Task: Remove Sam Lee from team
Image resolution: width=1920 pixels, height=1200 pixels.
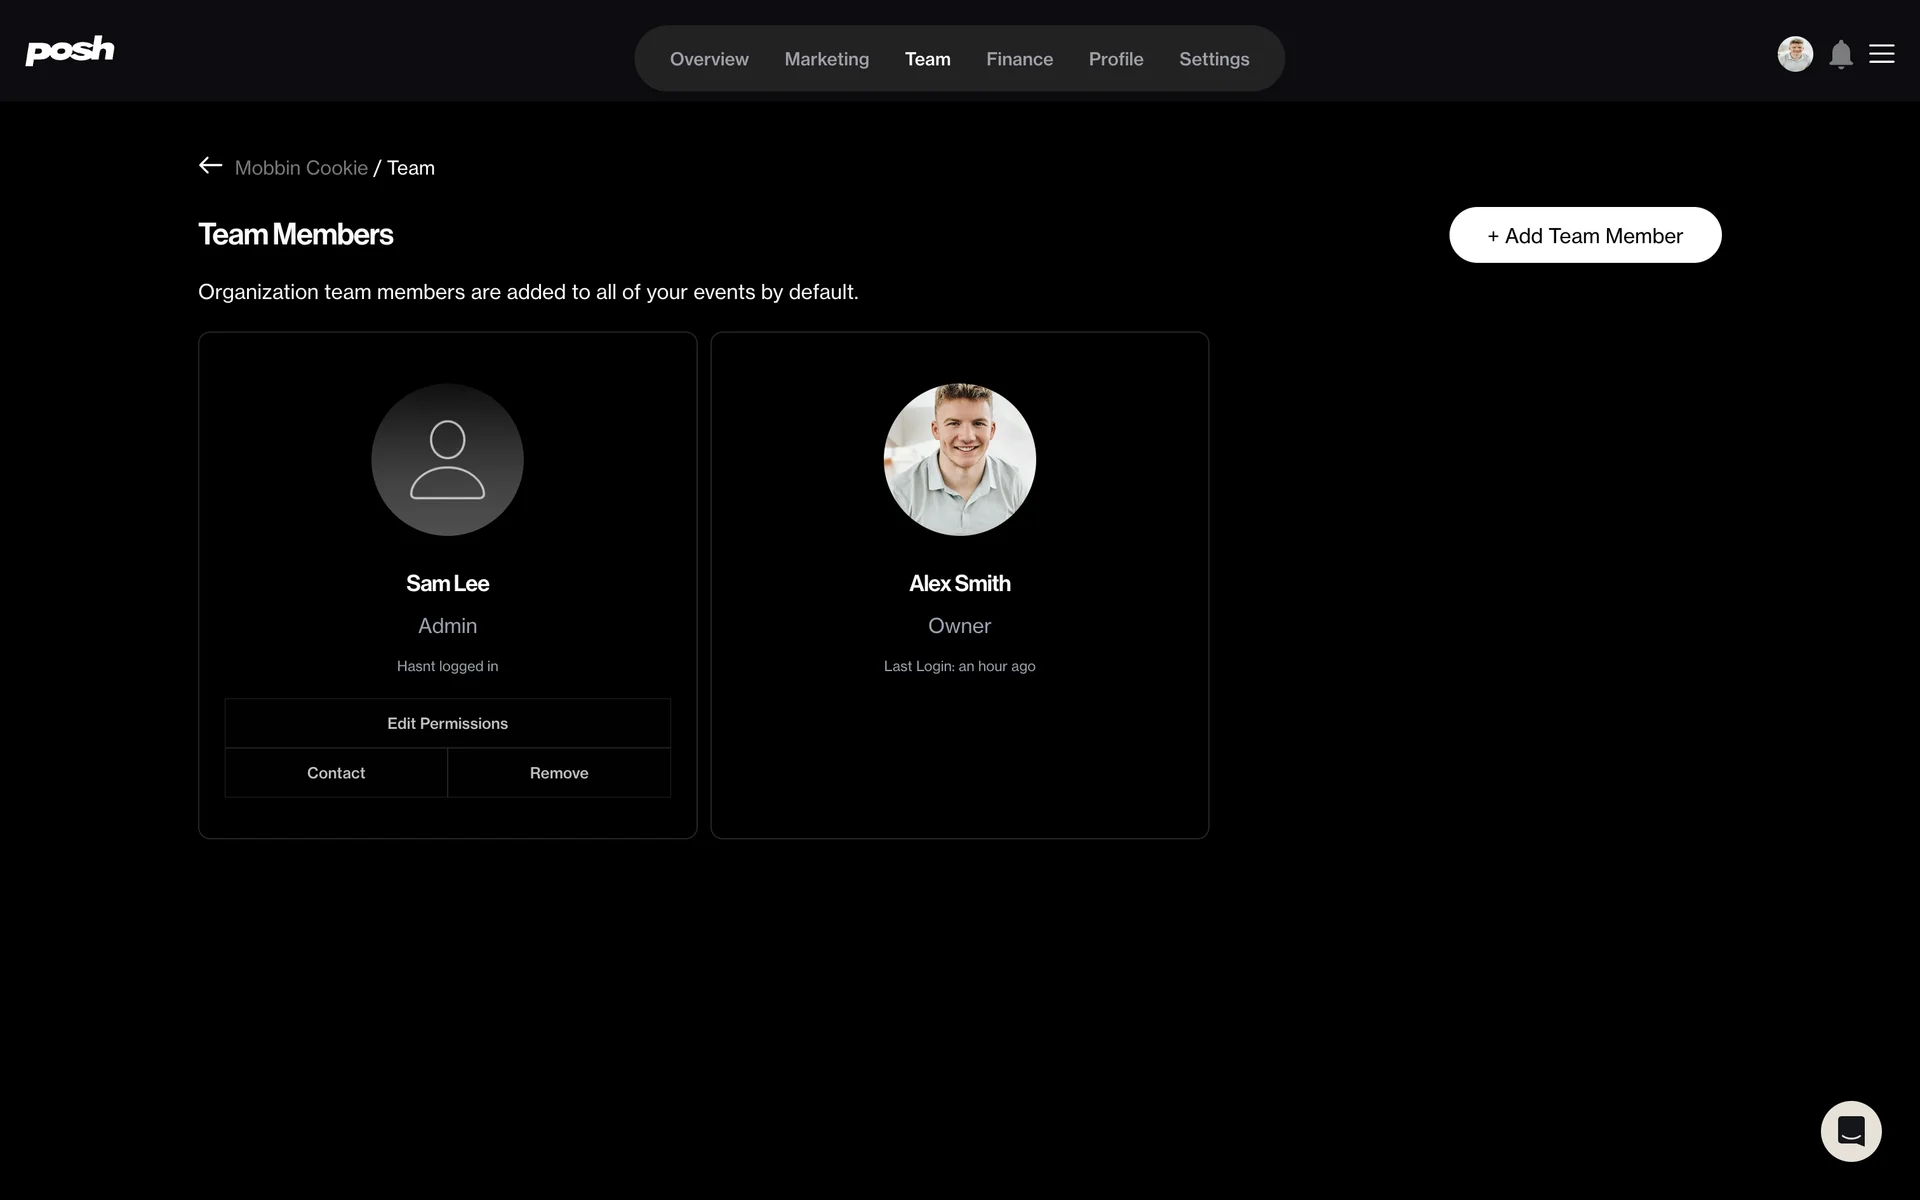Action: pyautogui.click(x=558, y=773)
